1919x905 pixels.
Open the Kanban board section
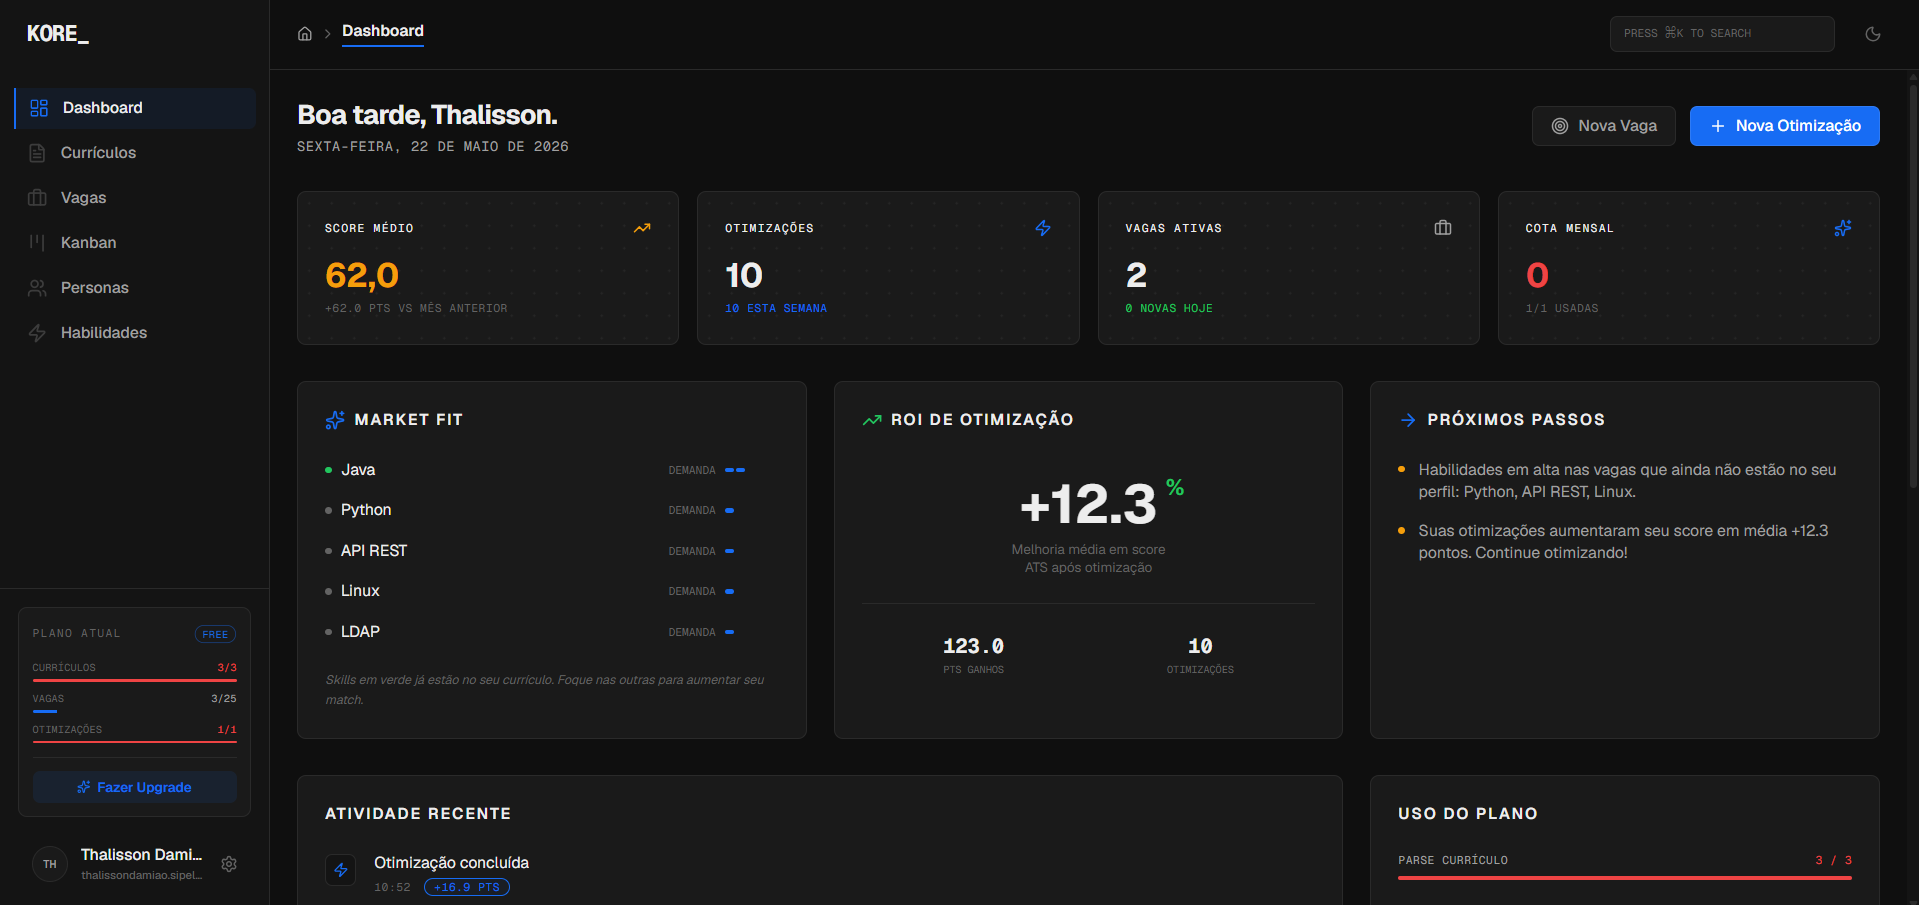click(135, 243)
